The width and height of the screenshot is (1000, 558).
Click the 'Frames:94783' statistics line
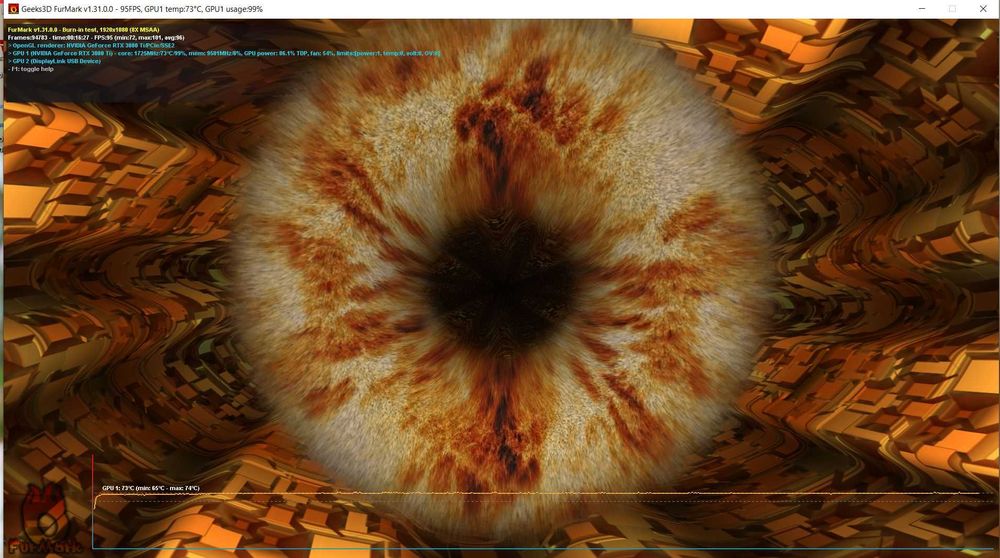[96, 38]
